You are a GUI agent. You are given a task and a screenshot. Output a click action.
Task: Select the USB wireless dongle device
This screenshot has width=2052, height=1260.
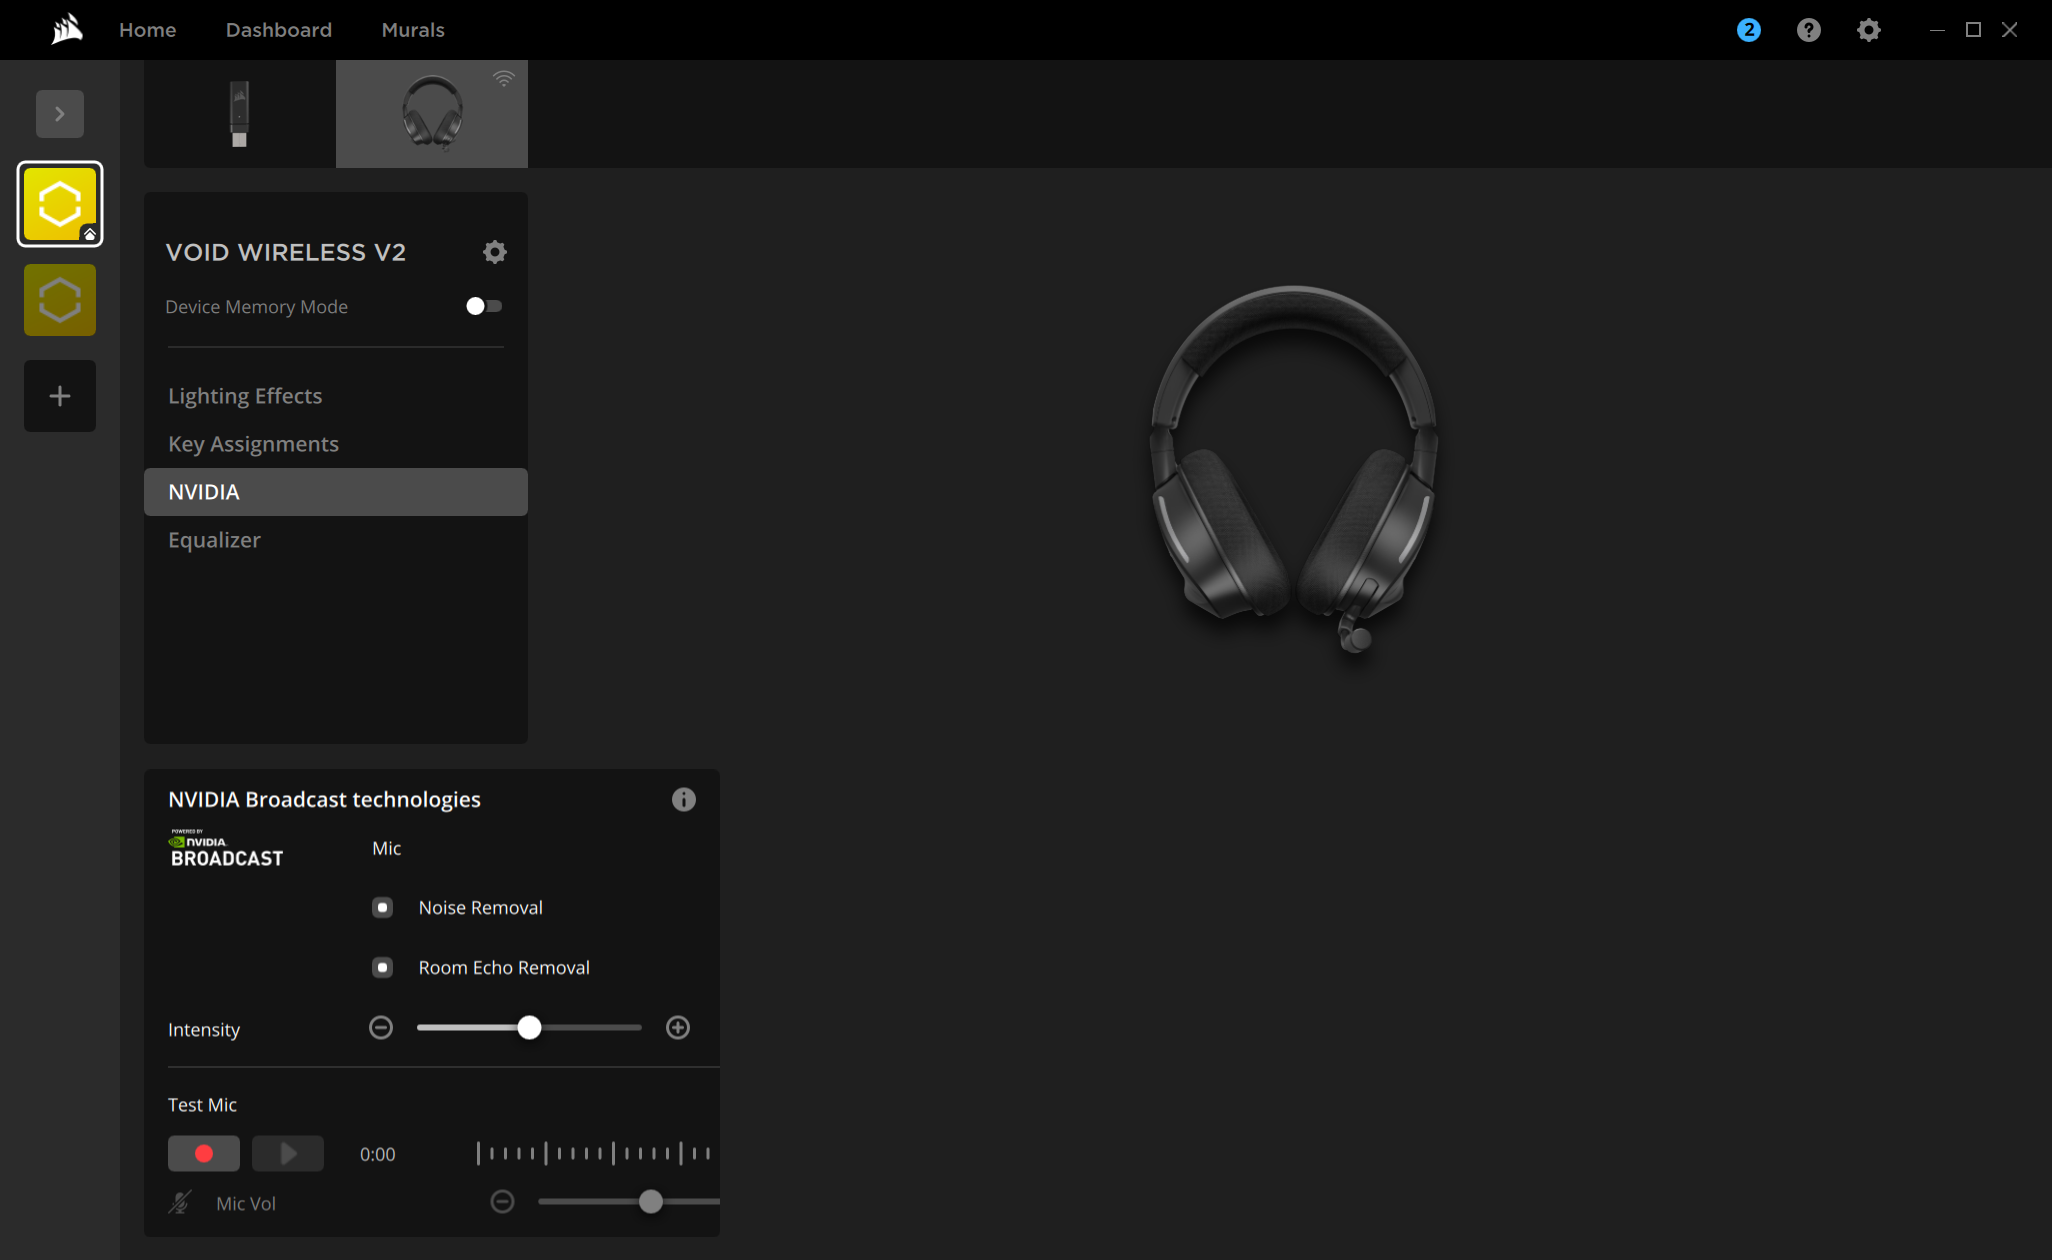[240, 114]
